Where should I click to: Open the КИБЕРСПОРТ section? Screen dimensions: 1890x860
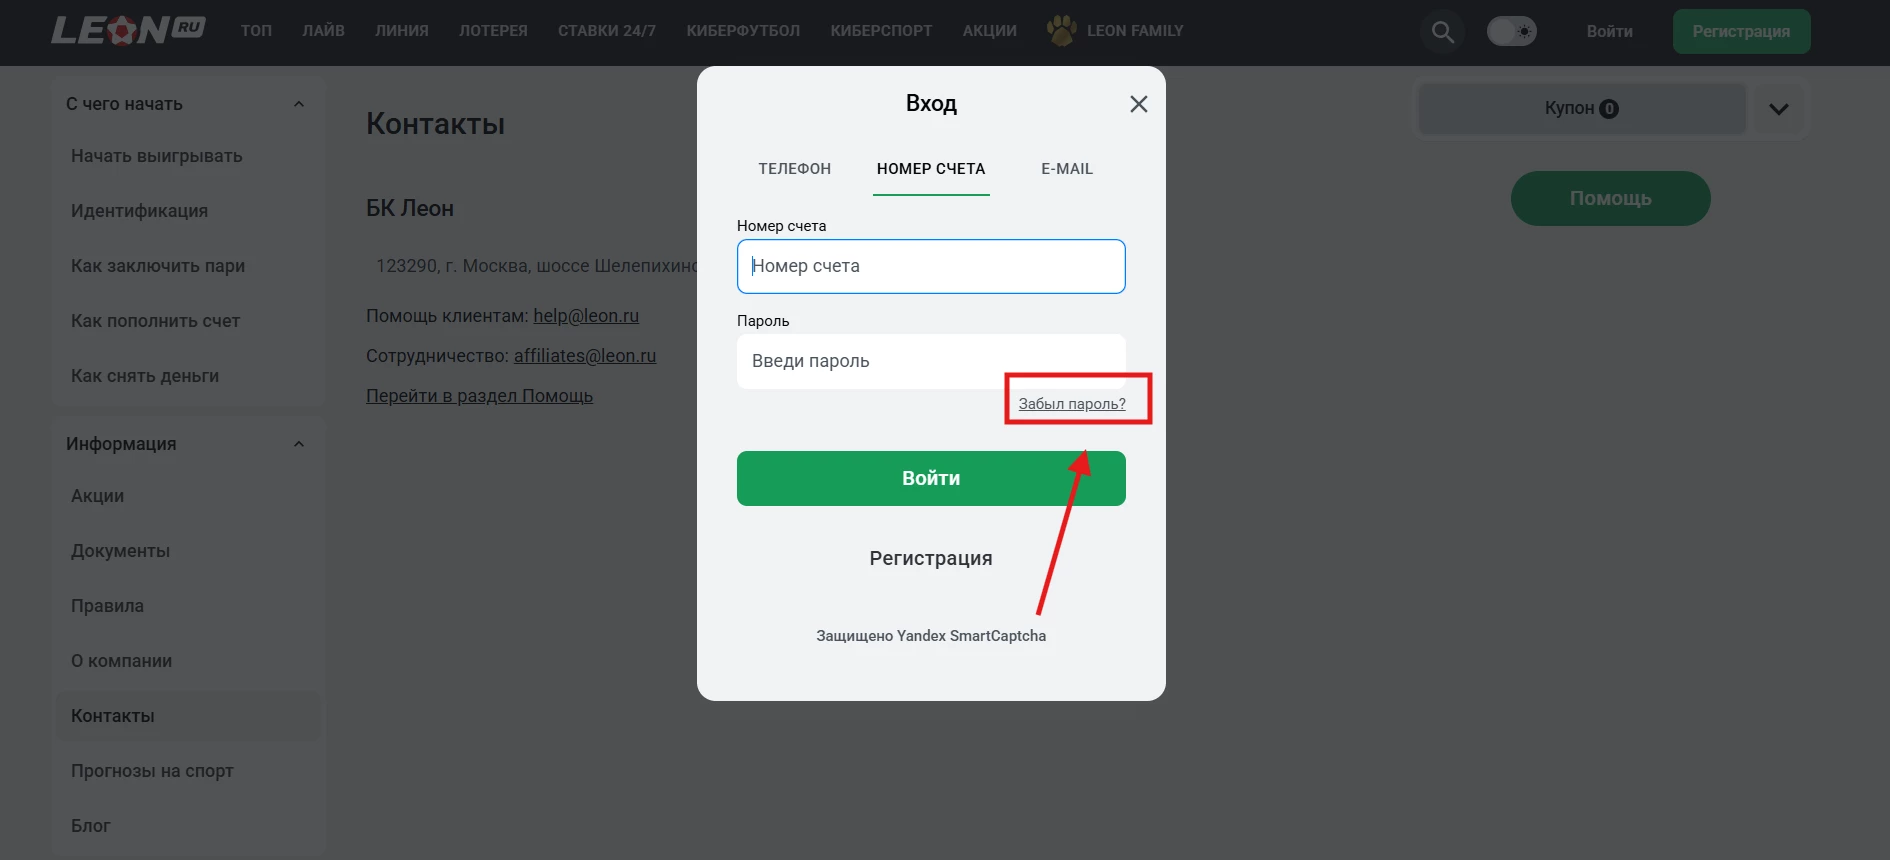click(x=881, y=31)
